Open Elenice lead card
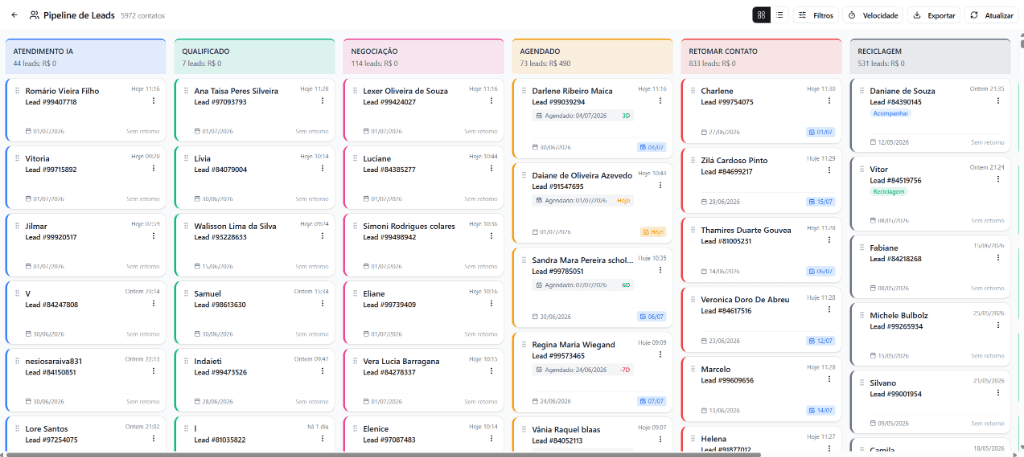The height and width of the screenshot is (457, 1024). [423, 433]
